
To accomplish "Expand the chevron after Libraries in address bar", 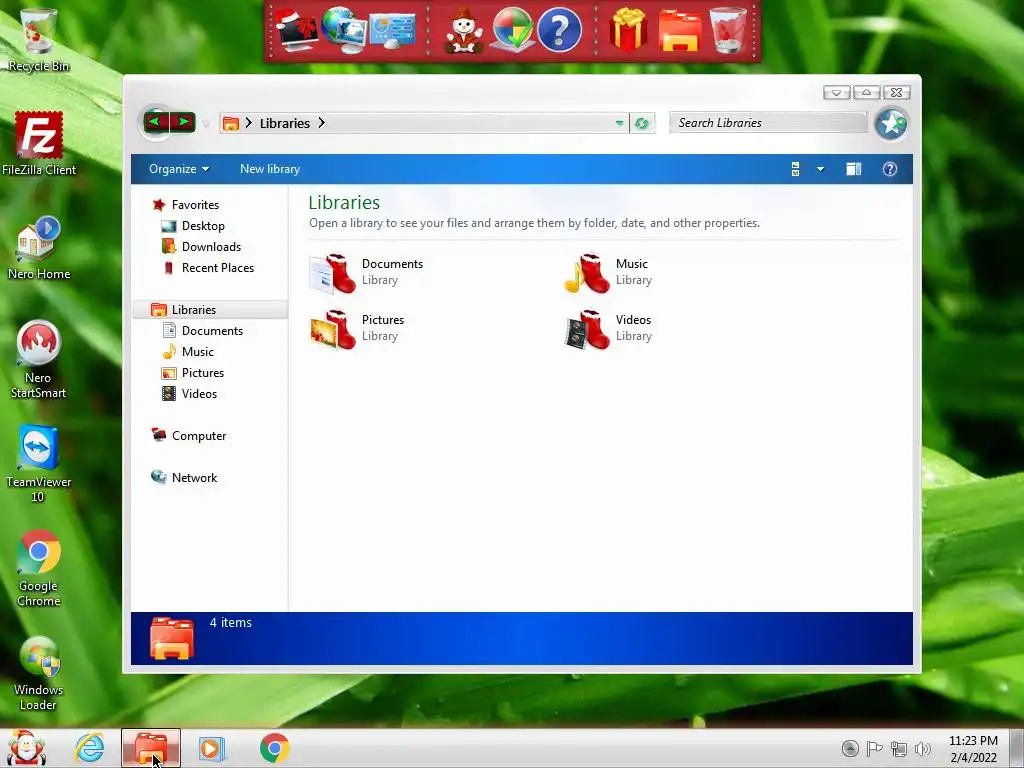I will tap(321, 123).
